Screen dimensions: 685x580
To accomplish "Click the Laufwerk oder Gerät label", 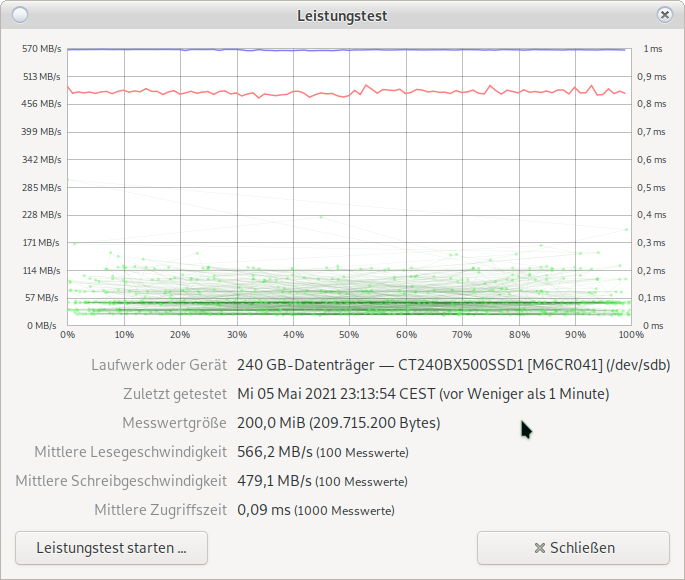I will pyautogui.click(x=159, y=365).
